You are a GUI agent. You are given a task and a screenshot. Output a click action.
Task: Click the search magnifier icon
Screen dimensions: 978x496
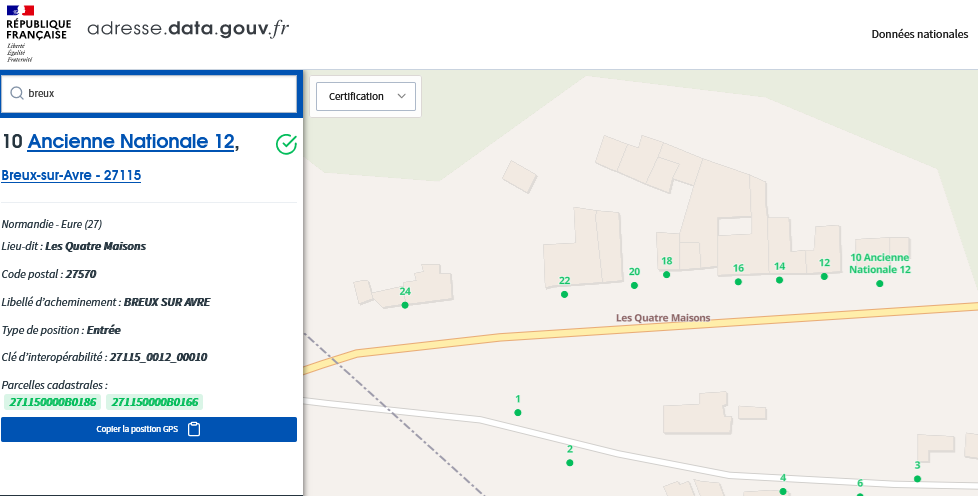tap(17, 94)
